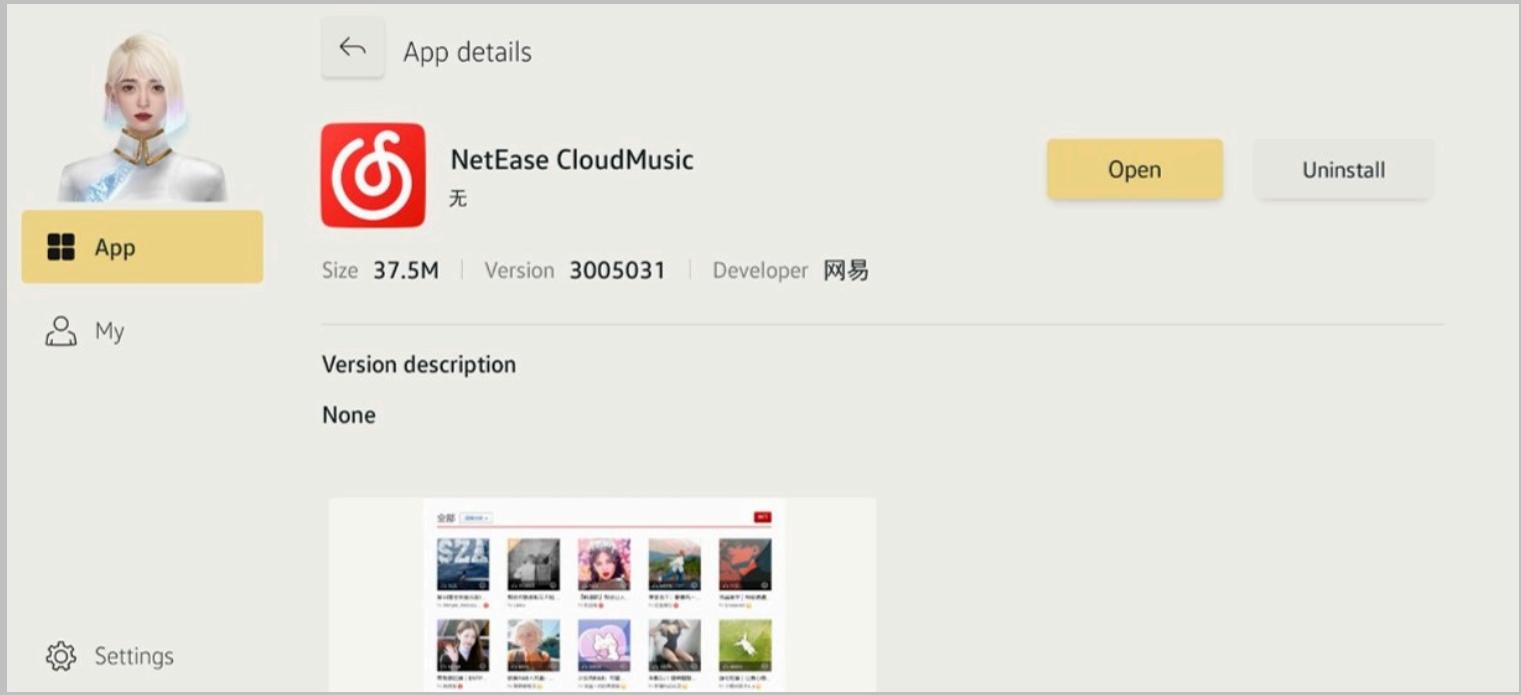Click the 无 subtitle under app name

pos(458,198)
